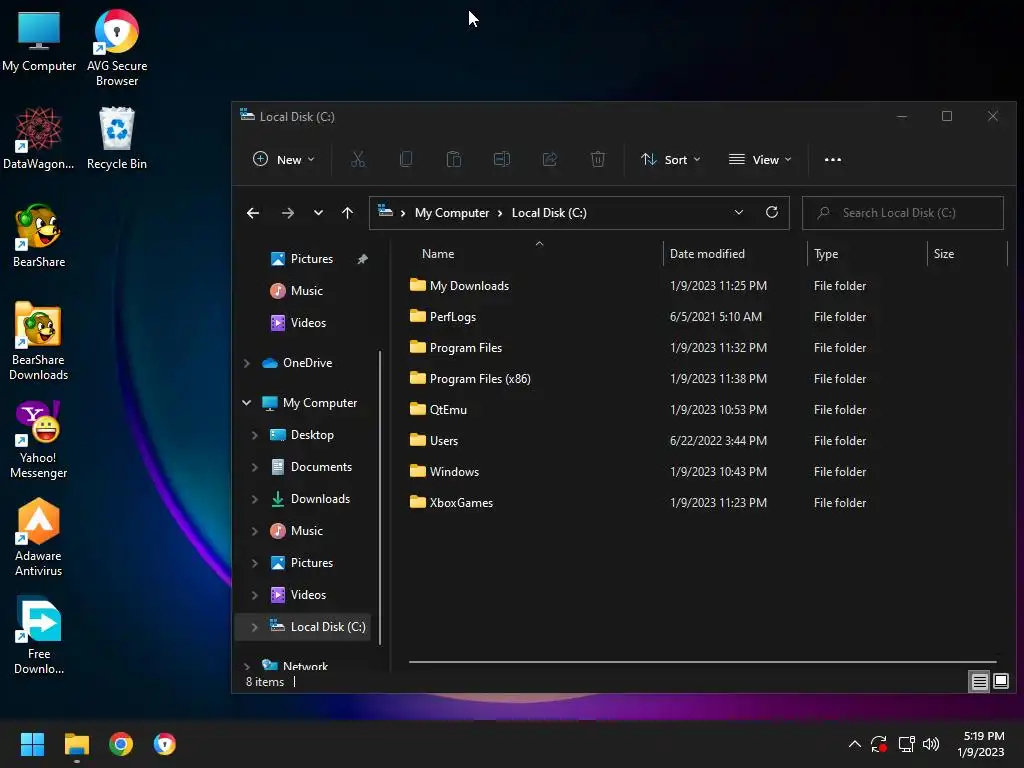Click the file list horizontal scrollbar
This screenshot has height=768, width=1024.
pos(703,662)
